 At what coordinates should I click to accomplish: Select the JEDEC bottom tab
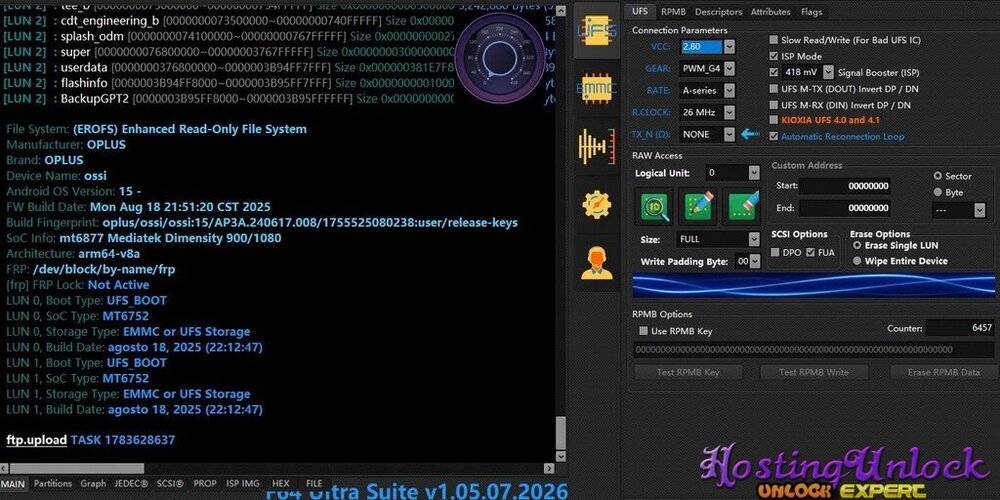pyautogui.click(x=131, y=484)
